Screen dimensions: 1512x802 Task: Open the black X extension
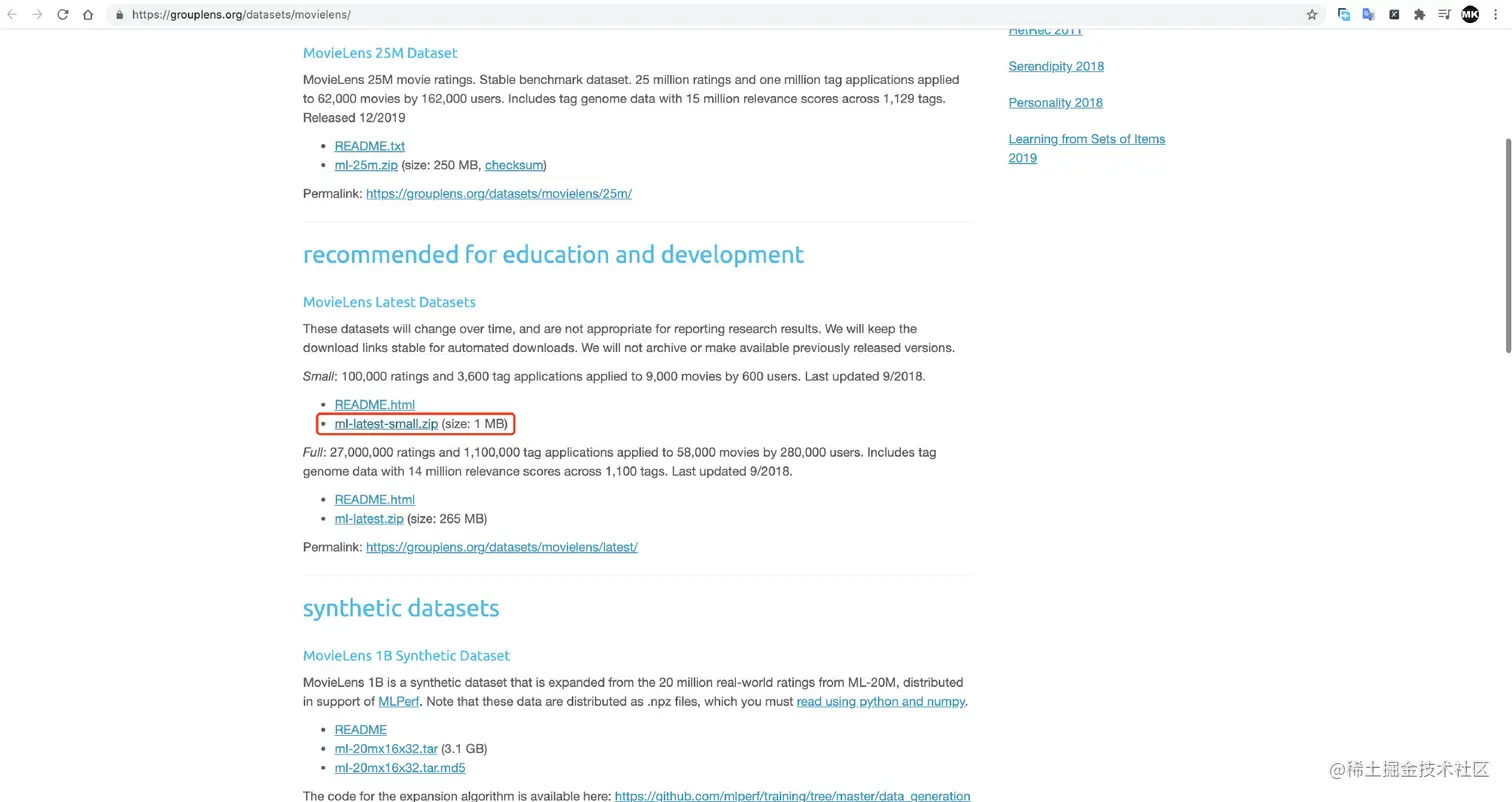click(x=1394, y=15)
